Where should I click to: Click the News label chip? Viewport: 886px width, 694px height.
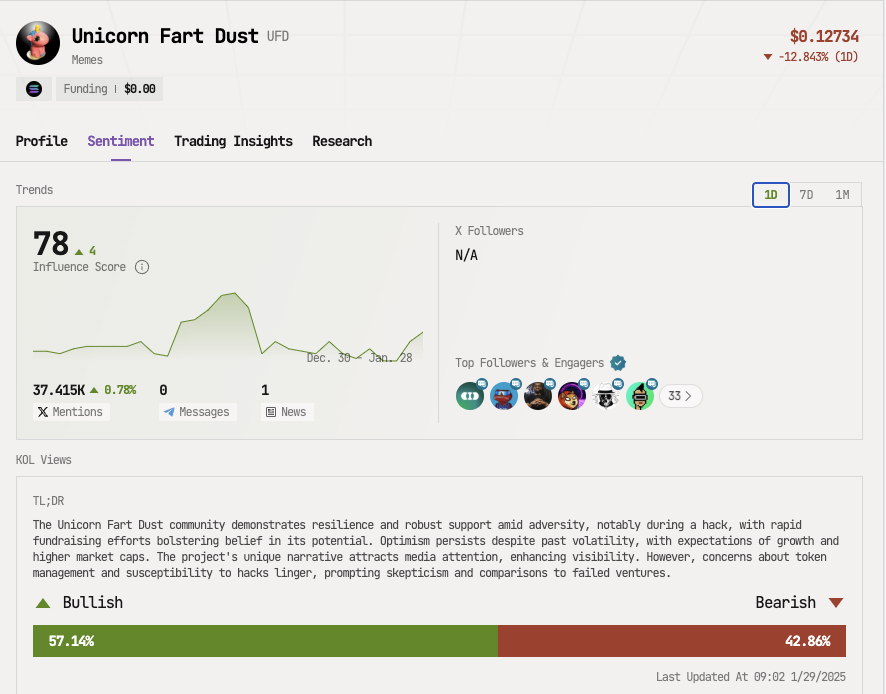pyautogui.click(x=288, y=412)
